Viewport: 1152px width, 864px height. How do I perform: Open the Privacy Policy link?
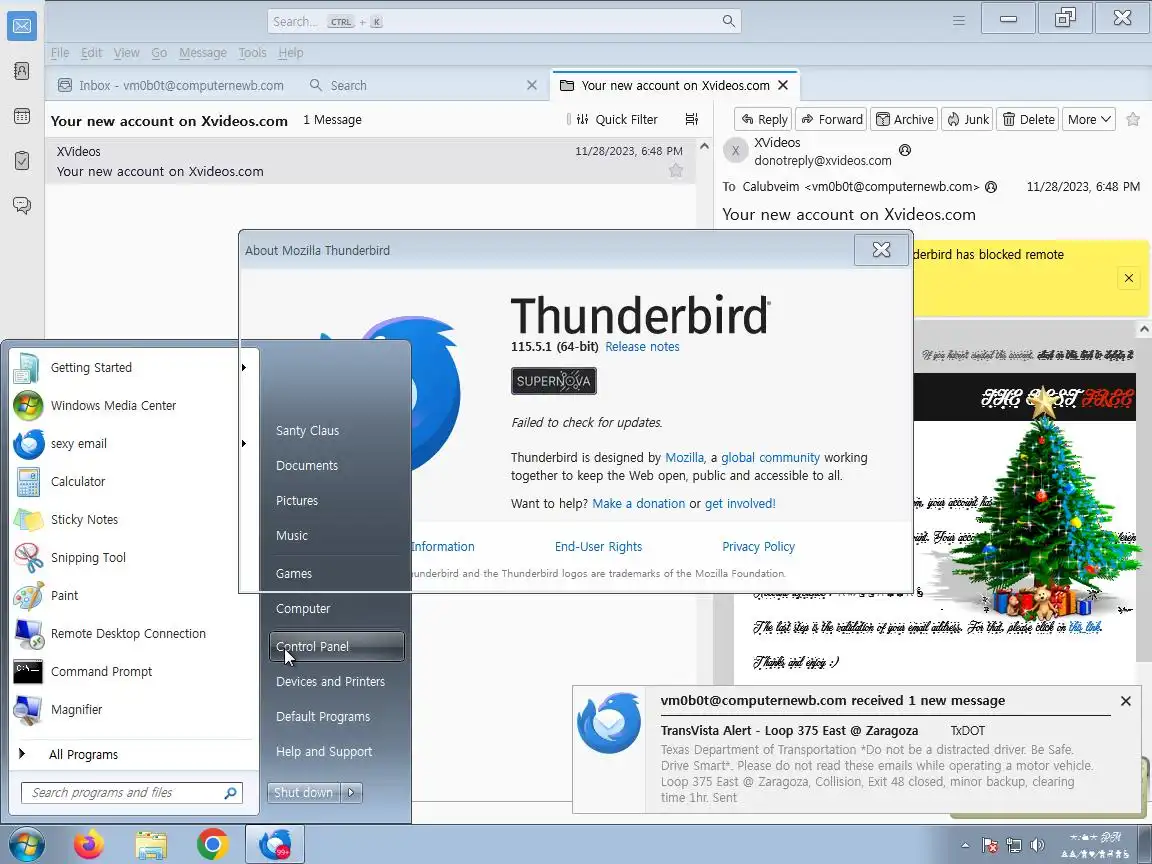(x=758, y=547)
